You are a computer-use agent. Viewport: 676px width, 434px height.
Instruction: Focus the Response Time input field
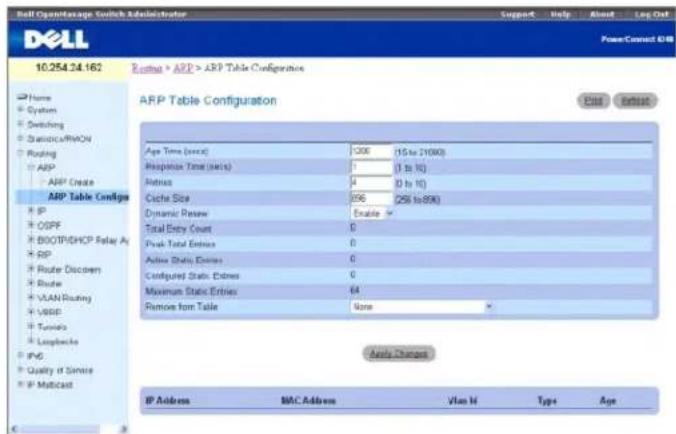[x=371, y=167]
